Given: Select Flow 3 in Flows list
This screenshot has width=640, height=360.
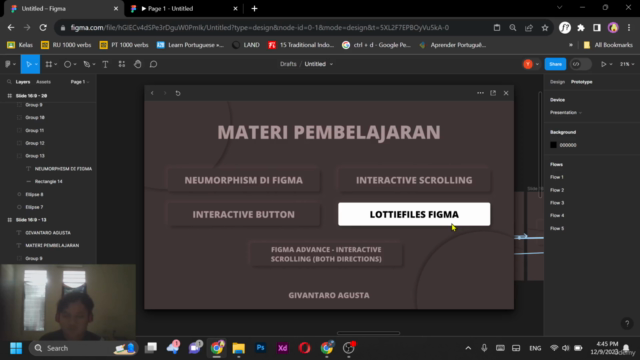Looking at the screenshot, I should (x=557, y=202).
